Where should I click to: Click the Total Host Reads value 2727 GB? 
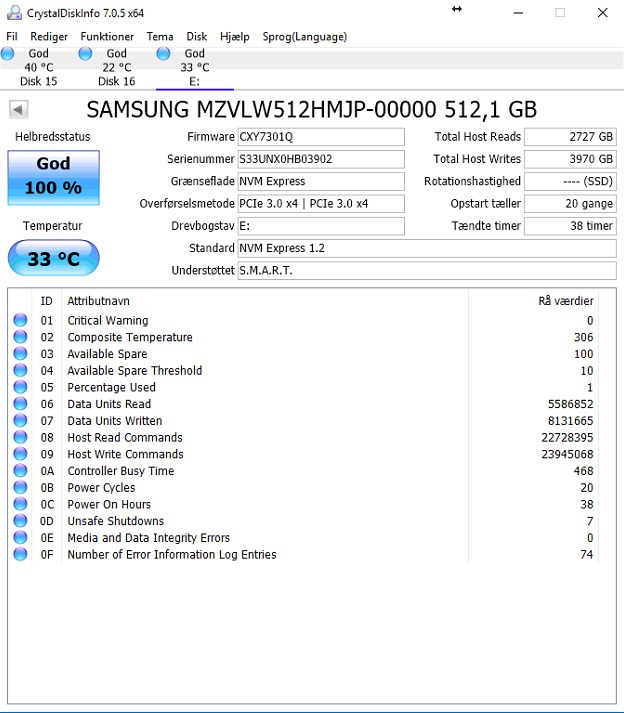(x=570, y=137)
